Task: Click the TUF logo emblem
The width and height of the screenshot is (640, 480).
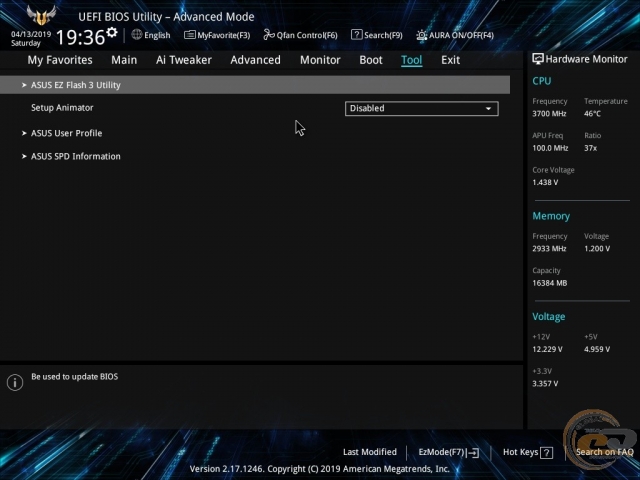Action: 41,16
